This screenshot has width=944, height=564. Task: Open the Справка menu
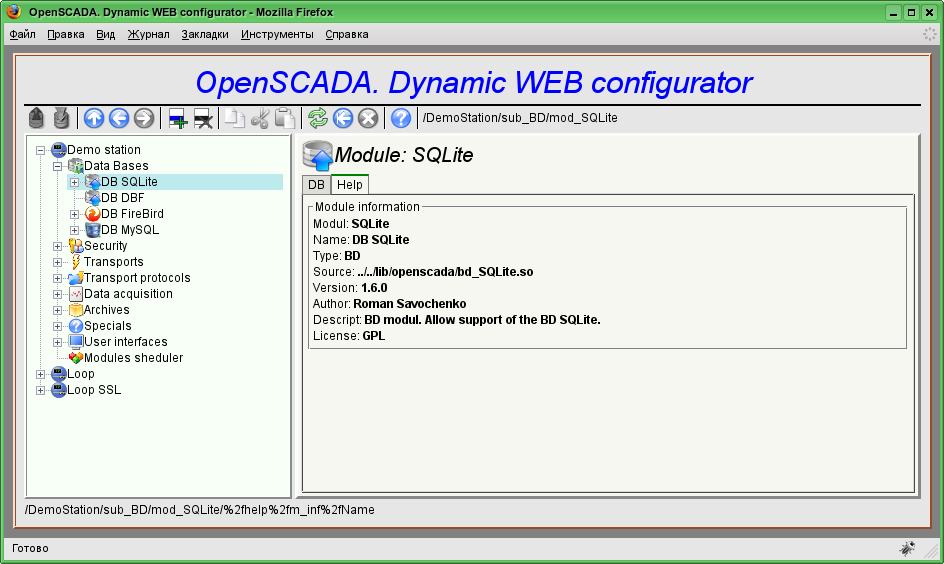point(347,34)
